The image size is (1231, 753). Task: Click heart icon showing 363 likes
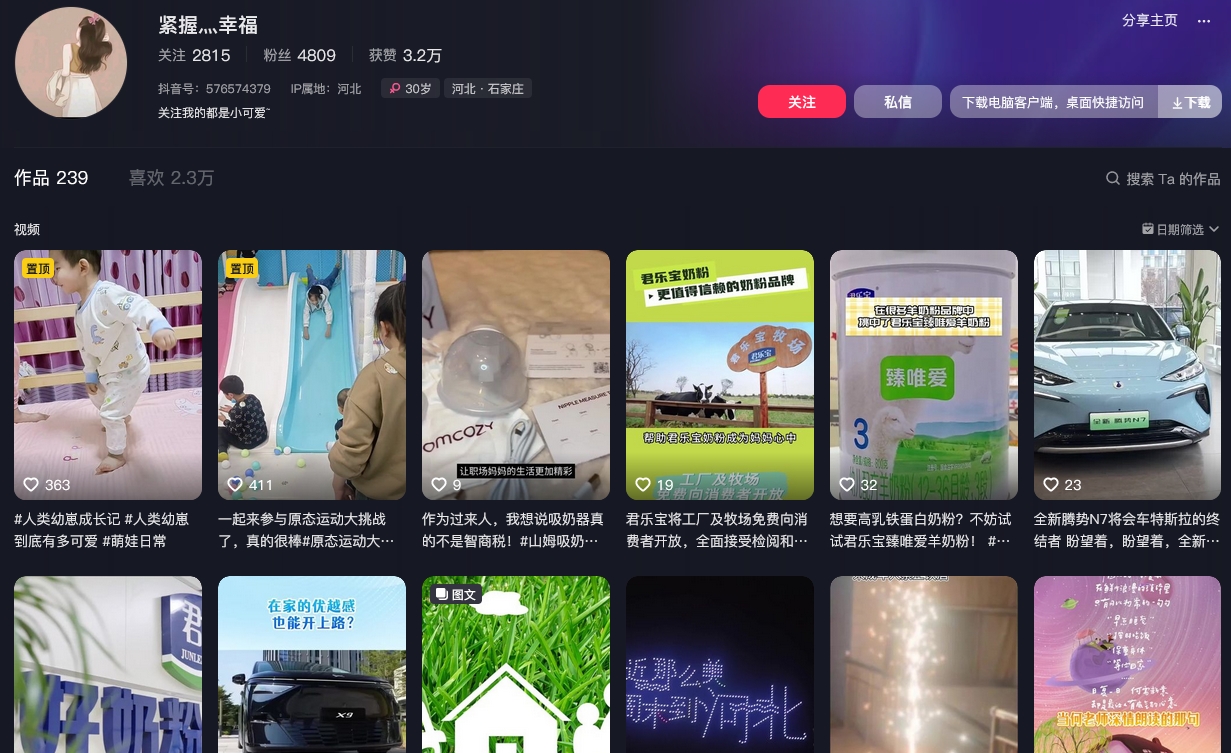pos(31,484)
